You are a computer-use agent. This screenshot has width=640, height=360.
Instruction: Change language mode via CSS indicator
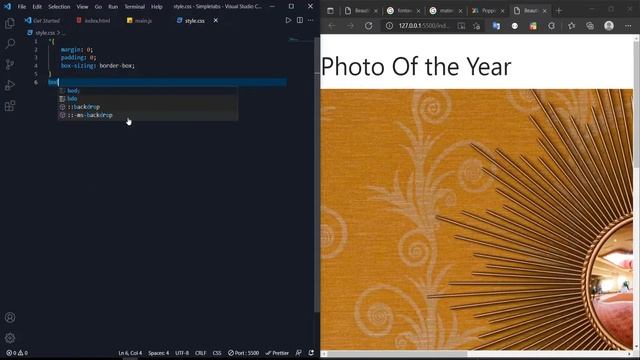coord(217,353)
